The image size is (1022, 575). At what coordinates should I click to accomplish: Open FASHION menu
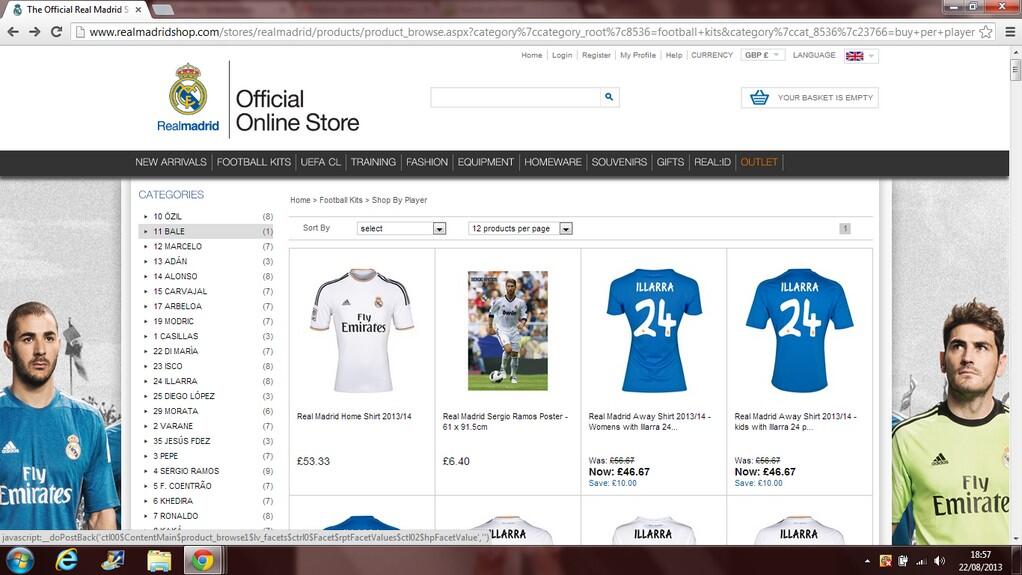click(x=427, y=162)
